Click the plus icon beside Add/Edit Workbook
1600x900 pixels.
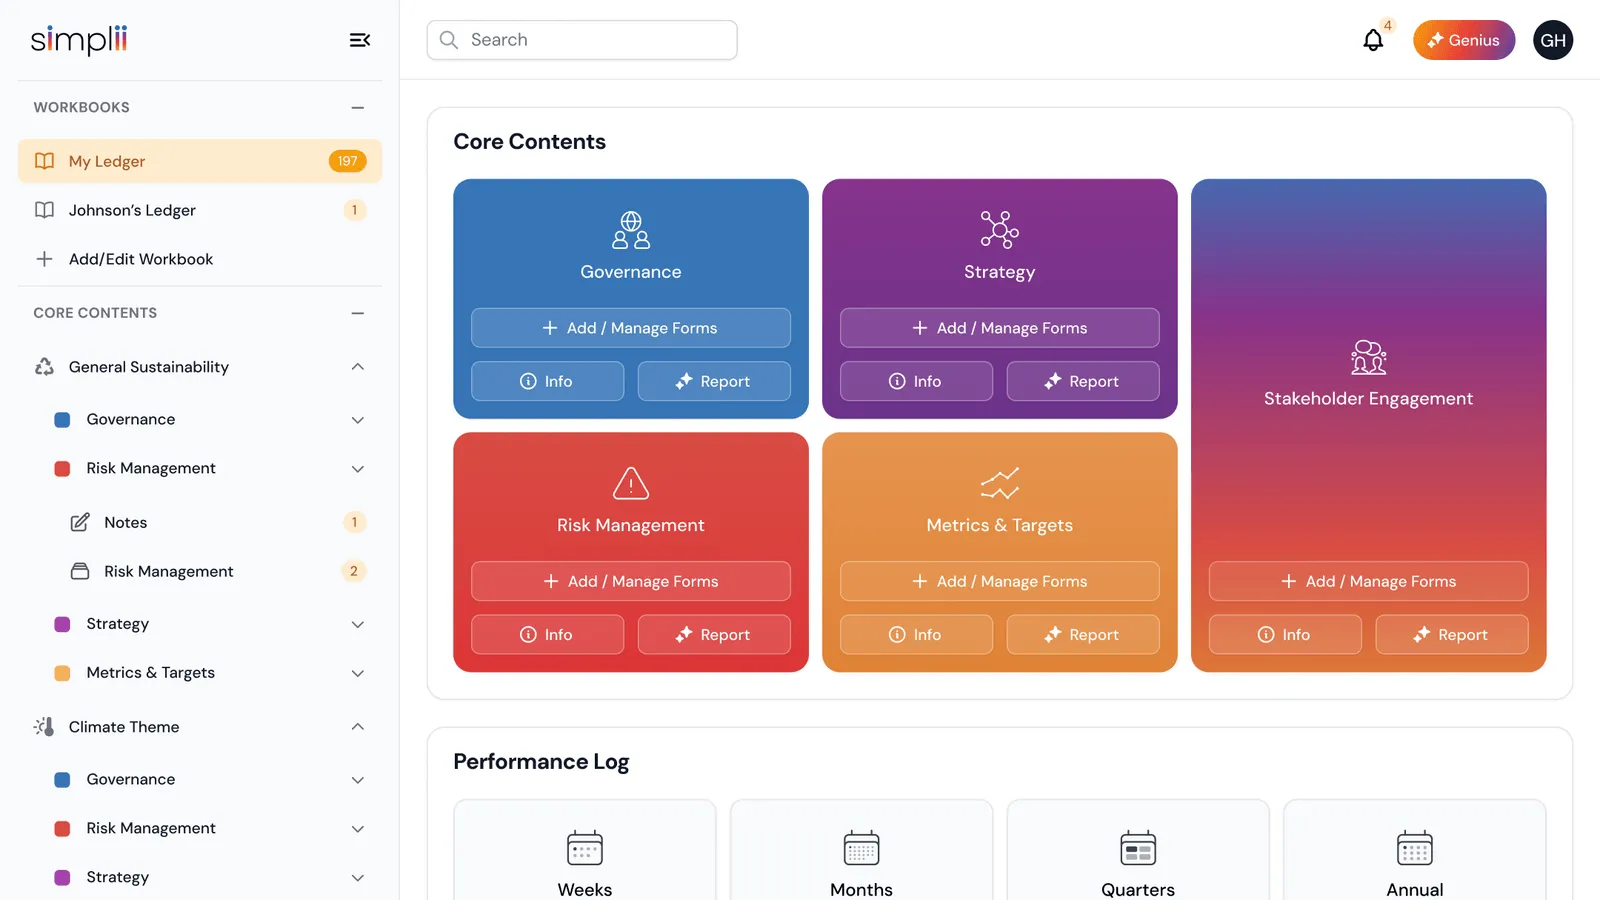coord(44,259)
